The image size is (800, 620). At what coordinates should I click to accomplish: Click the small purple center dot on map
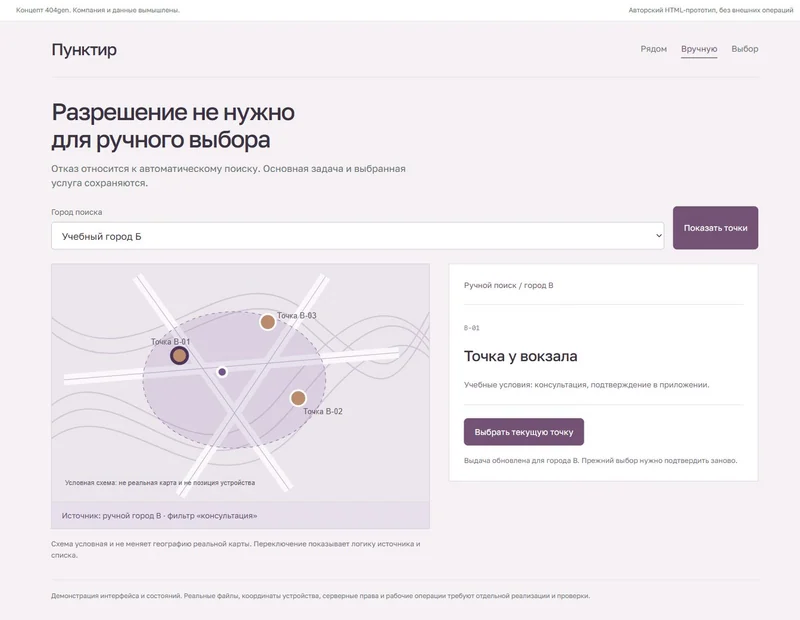pos(222,372)
